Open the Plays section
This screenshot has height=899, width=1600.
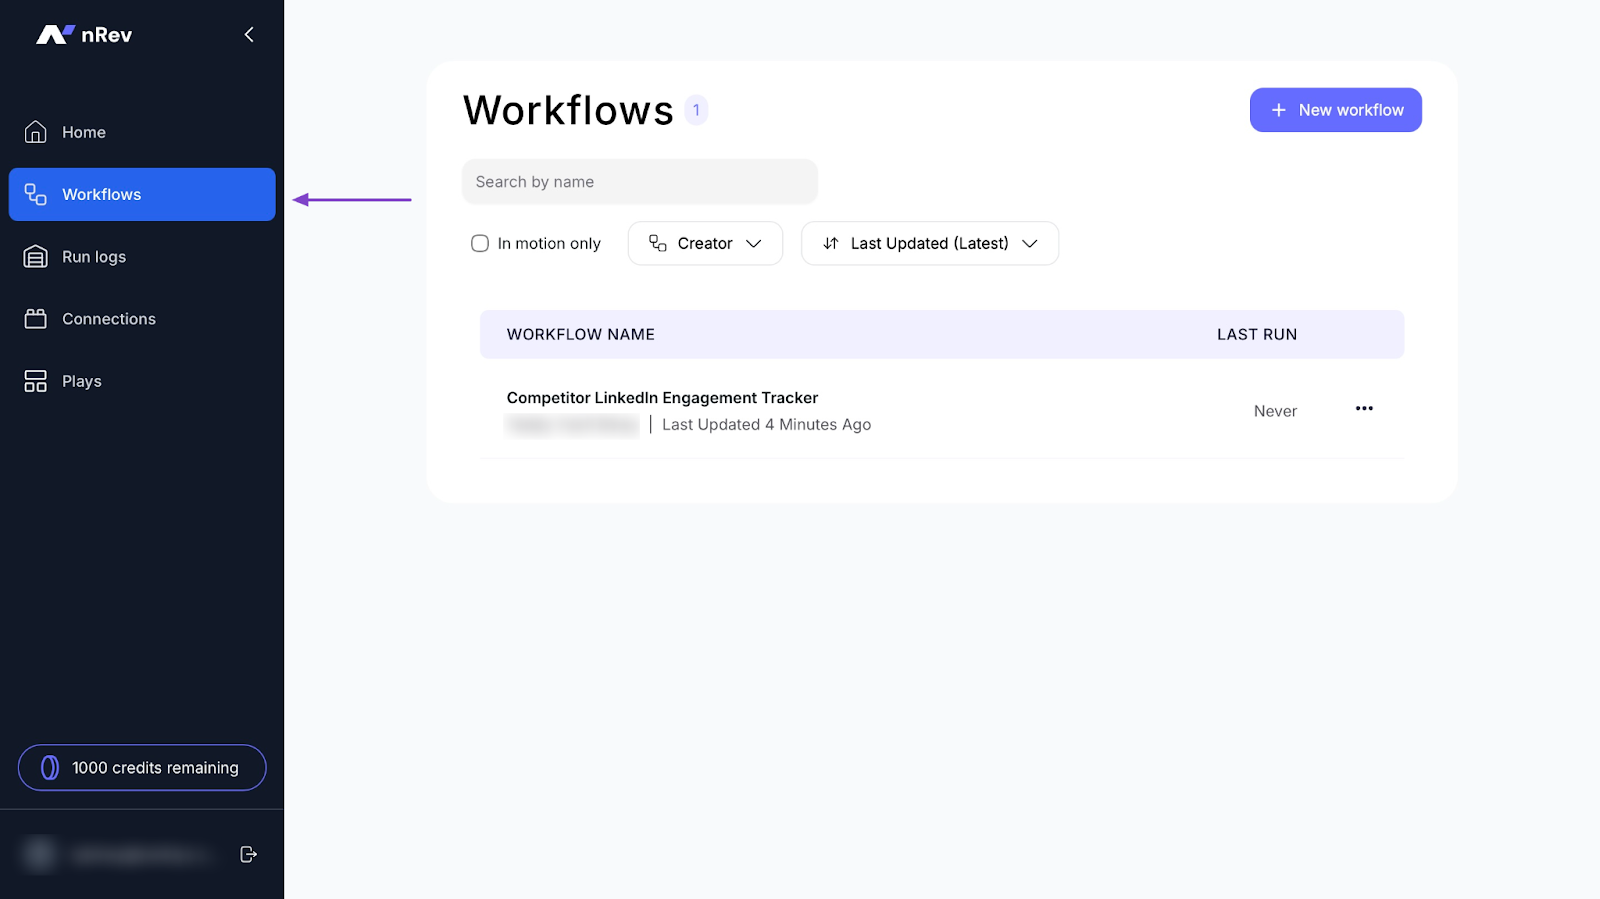click(x=142, y=381)
